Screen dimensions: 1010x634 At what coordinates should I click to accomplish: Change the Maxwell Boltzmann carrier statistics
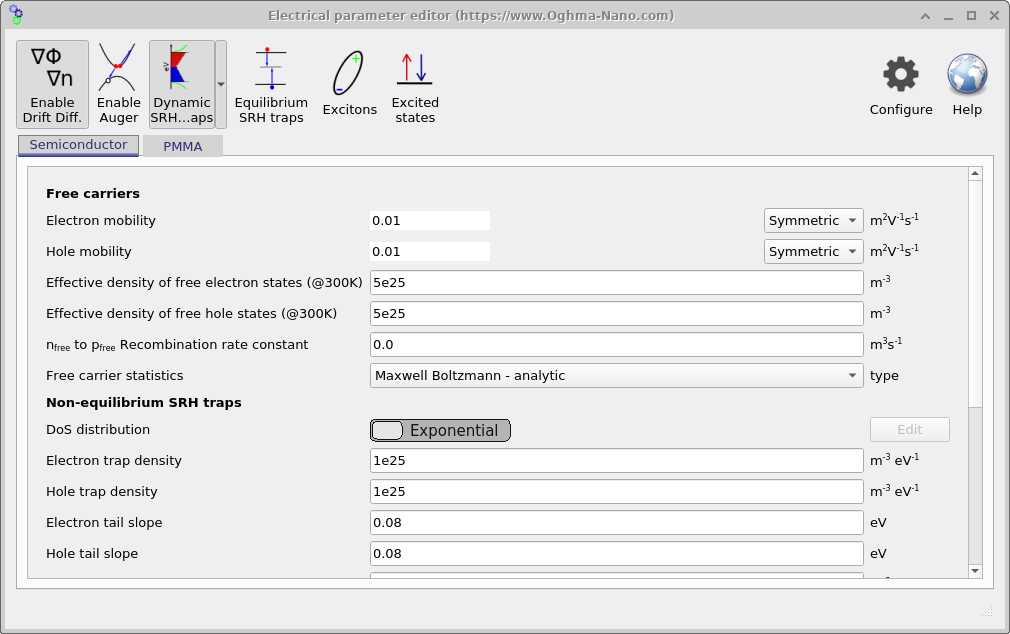pos(616,375)
